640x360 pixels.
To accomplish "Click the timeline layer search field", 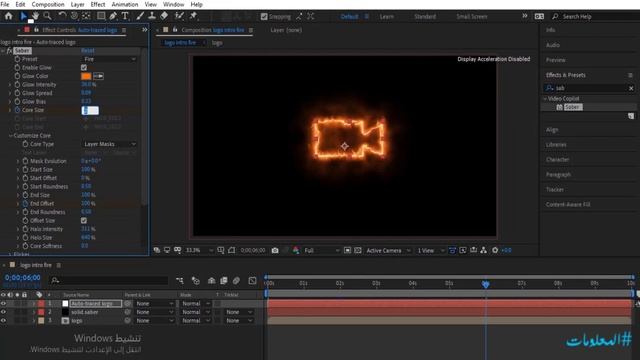I will 109,281.
